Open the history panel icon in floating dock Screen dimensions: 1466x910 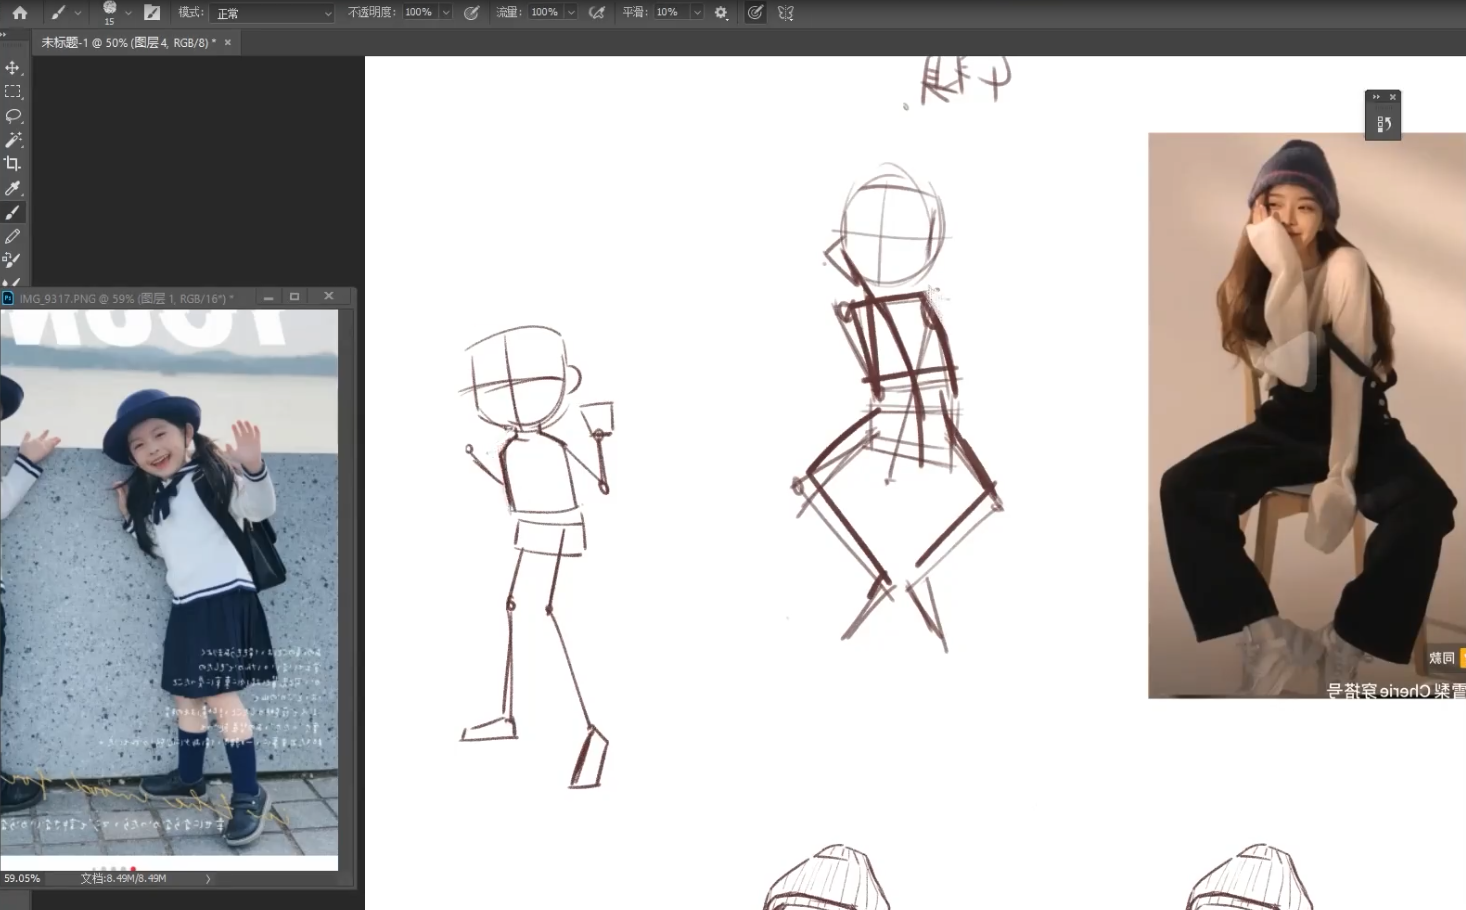(x=1383, y=124)
